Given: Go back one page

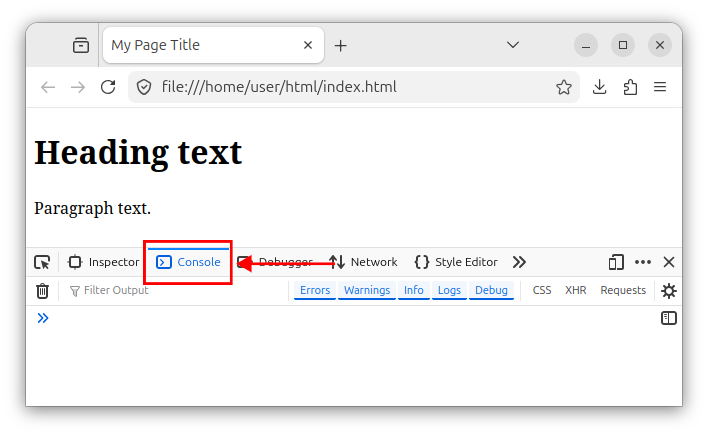Looking at the screenshot, I should tap(48, 87).
